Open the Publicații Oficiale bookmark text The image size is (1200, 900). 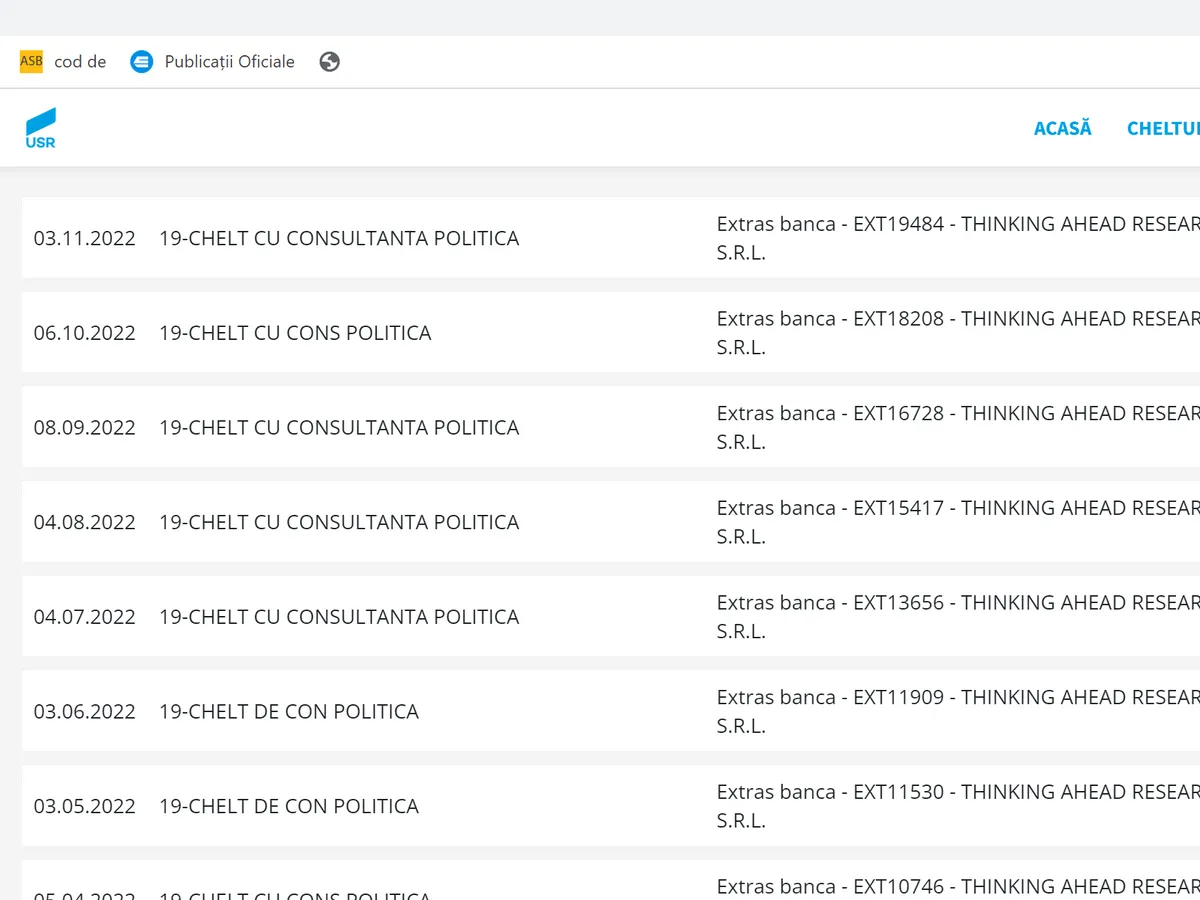tap(229, 62)
